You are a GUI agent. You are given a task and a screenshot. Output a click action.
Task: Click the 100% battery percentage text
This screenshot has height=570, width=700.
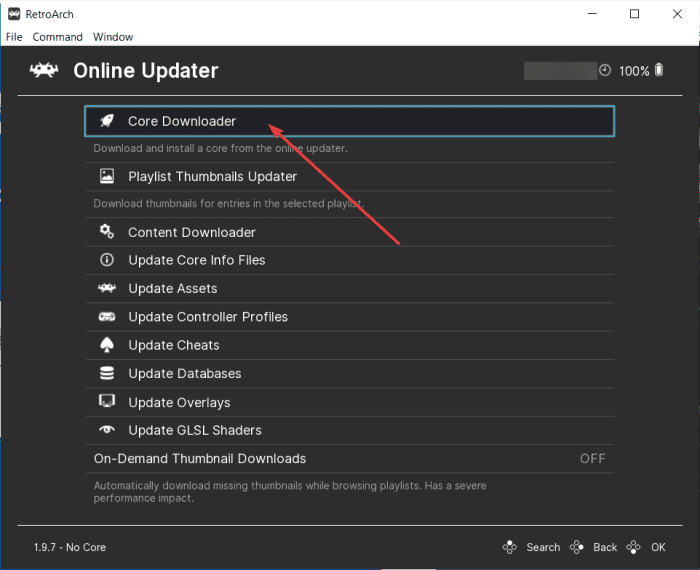click(634, 71)
